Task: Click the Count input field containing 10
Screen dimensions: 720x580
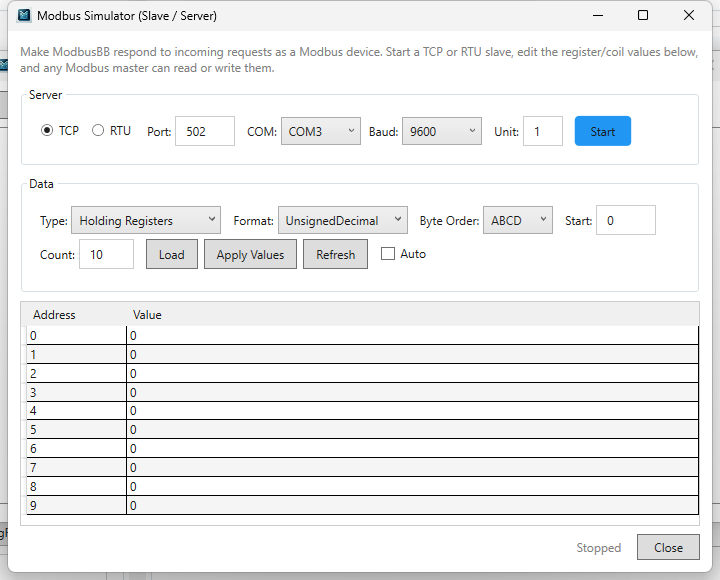Action: point(107,254)
